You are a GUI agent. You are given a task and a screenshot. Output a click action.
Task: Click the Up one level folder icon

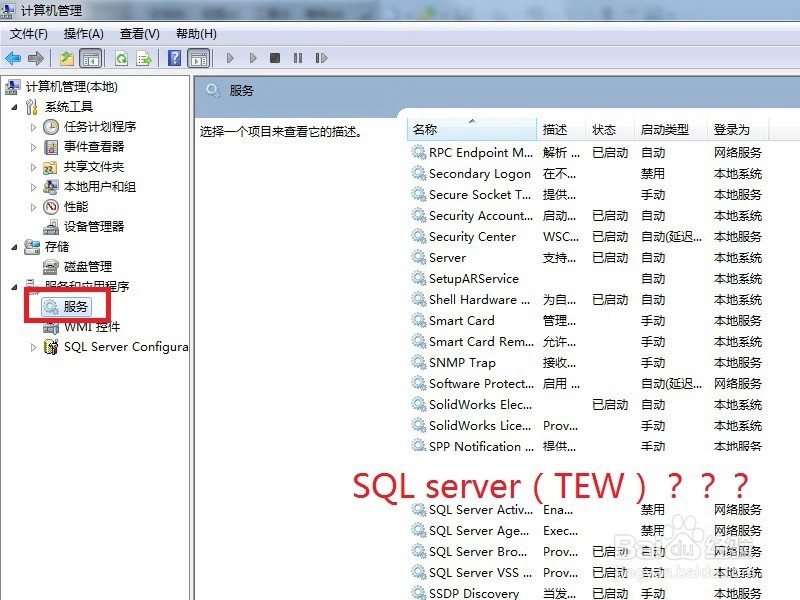click(x=67, y=58)
